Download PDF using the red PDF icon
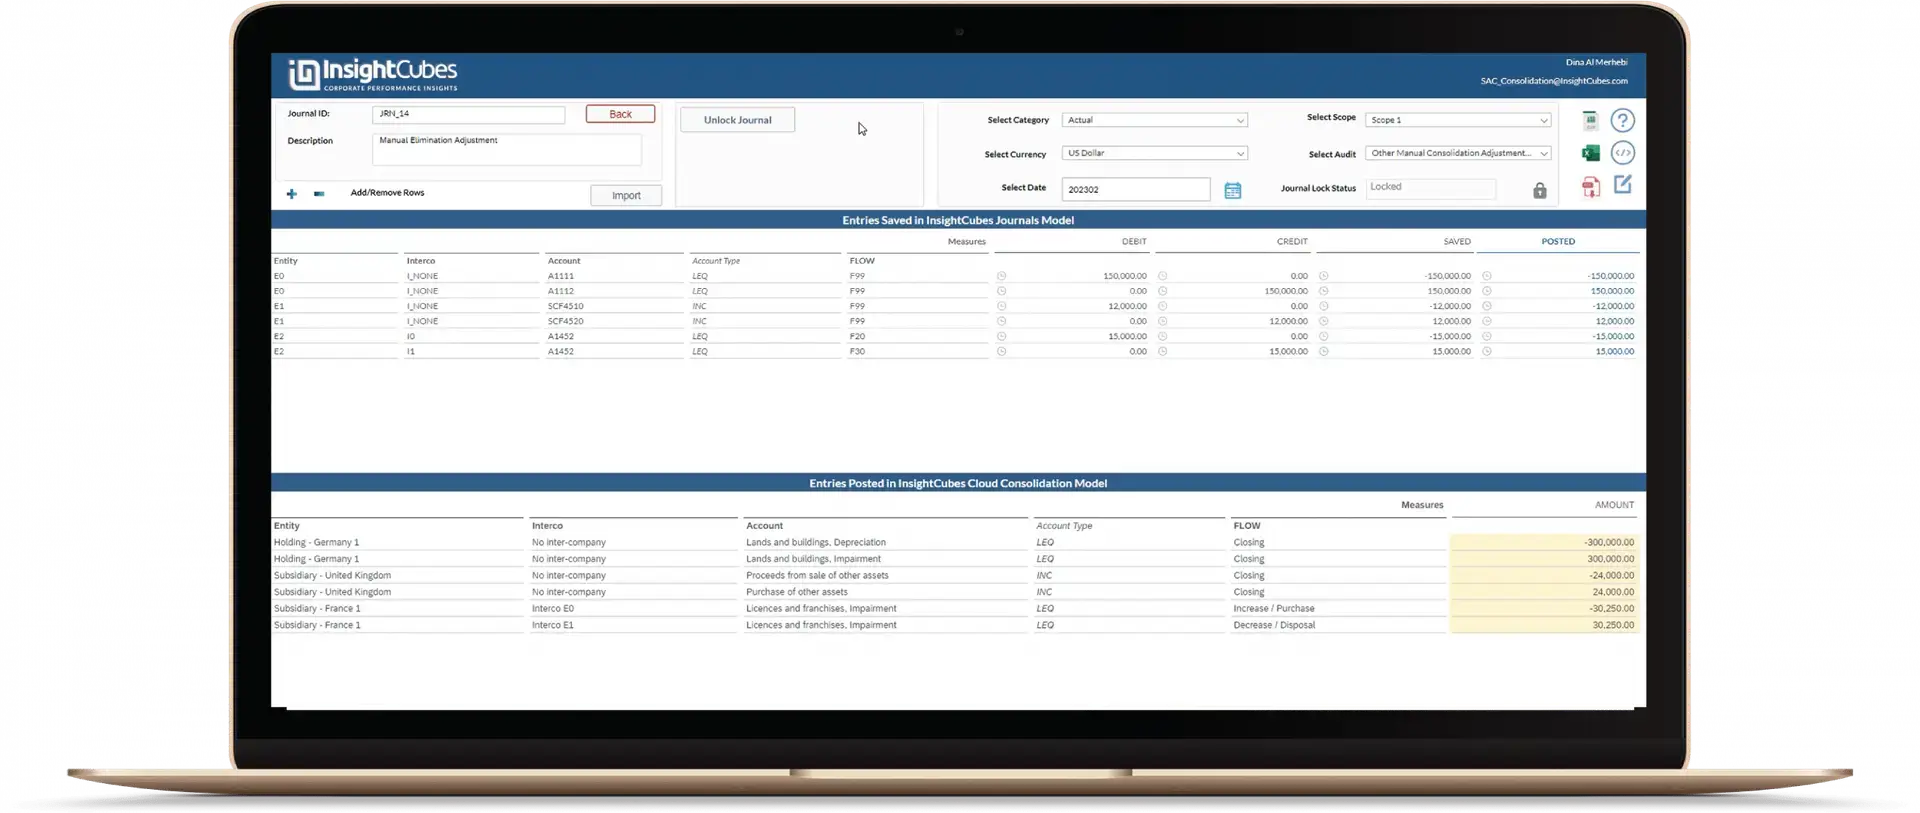This screenshot has height=813, width=1920. tap(1590, 187)
